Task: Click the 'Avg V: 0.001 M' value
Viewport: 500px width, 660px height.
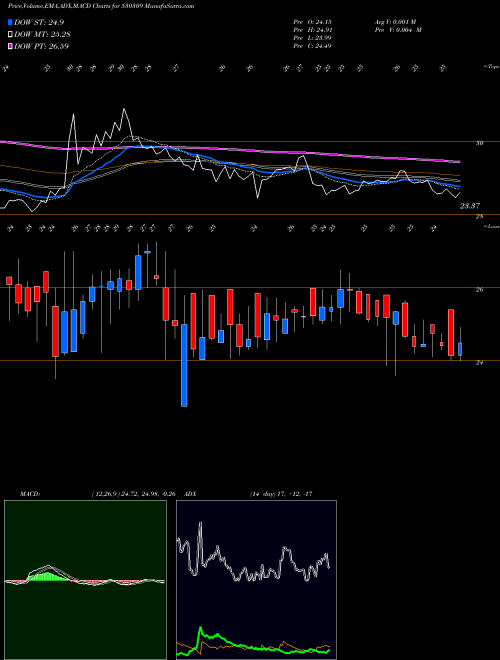Action: (x=395, y=22)
